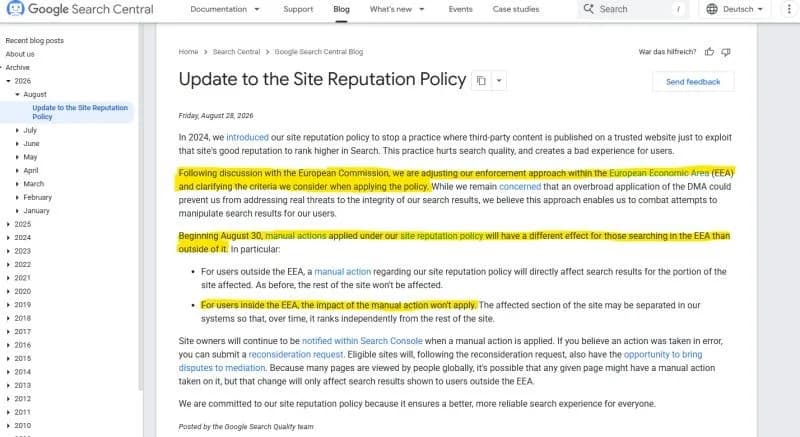Expand the 2013 archive year
This screenshot has width=800, height=437.
pyautogui.click(x=8, y=385)
